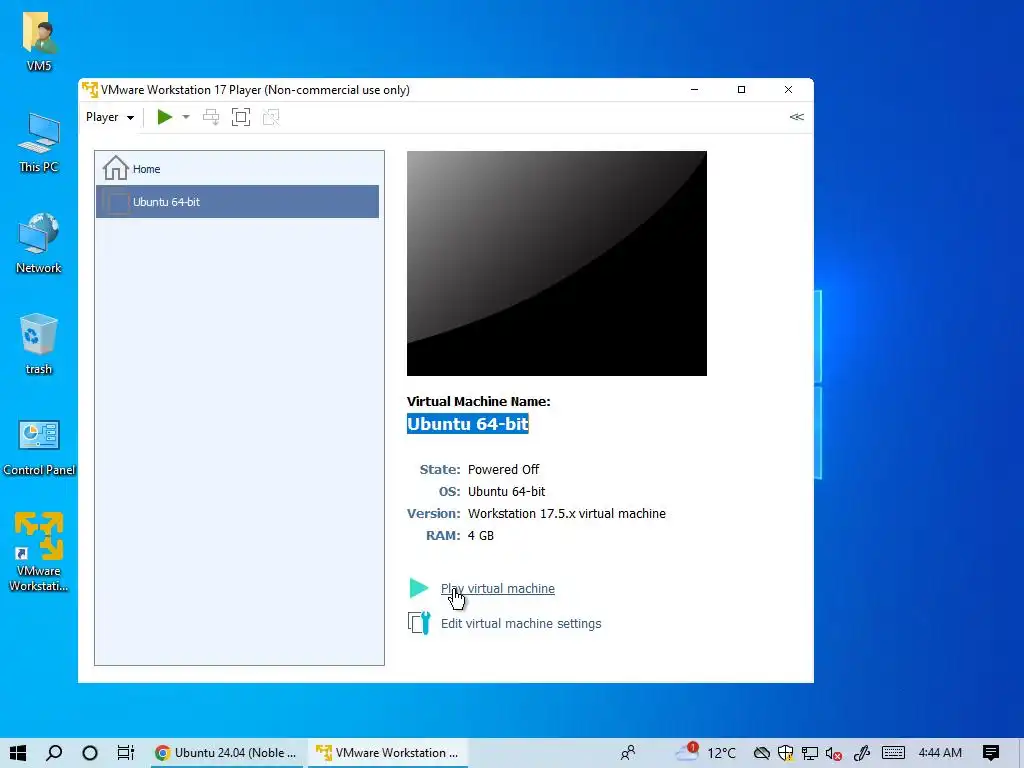This screenshot has height=768, width=1024.
Task: Click the Workstation 17.5.x version text
Action: (x=567, y=513)
